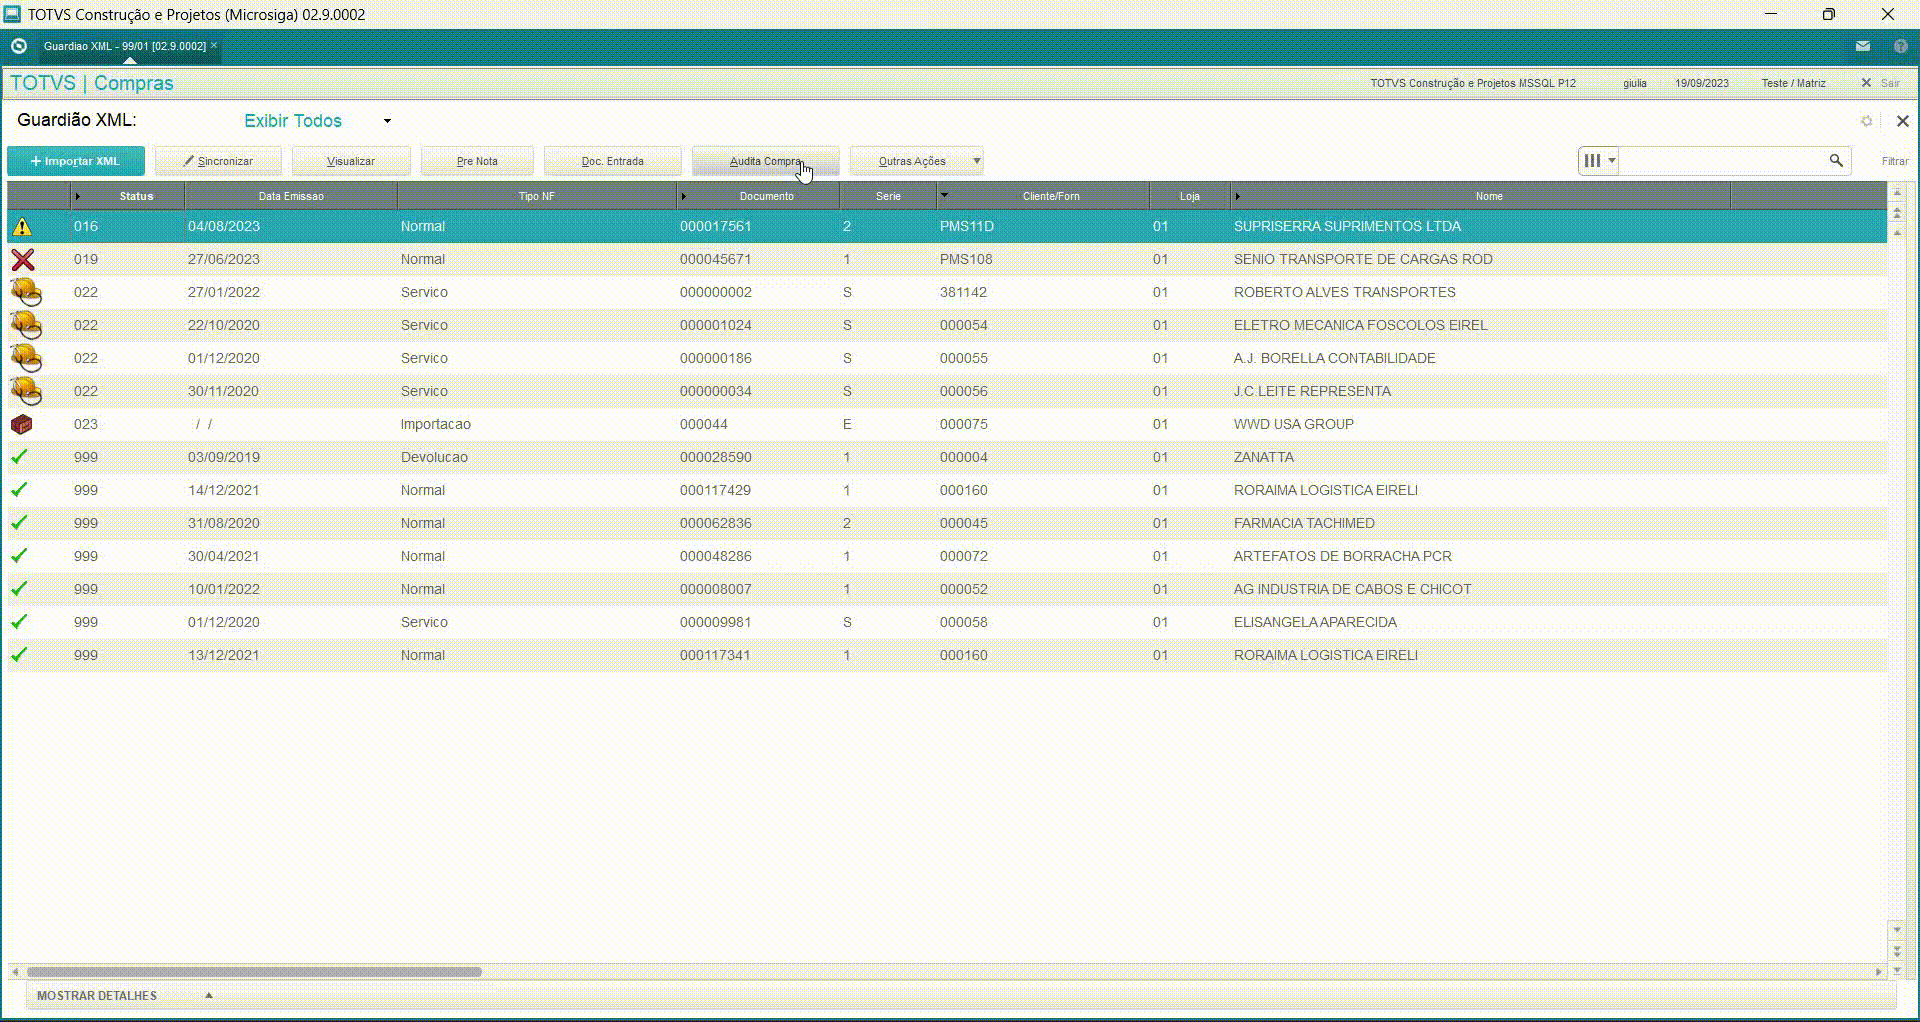Image resolution: width=1920 pixels, height=1022 pixels.
Task: Click the TOTVS round logo icon at top left
Action: pyautogui.click(x=18, y=46)
